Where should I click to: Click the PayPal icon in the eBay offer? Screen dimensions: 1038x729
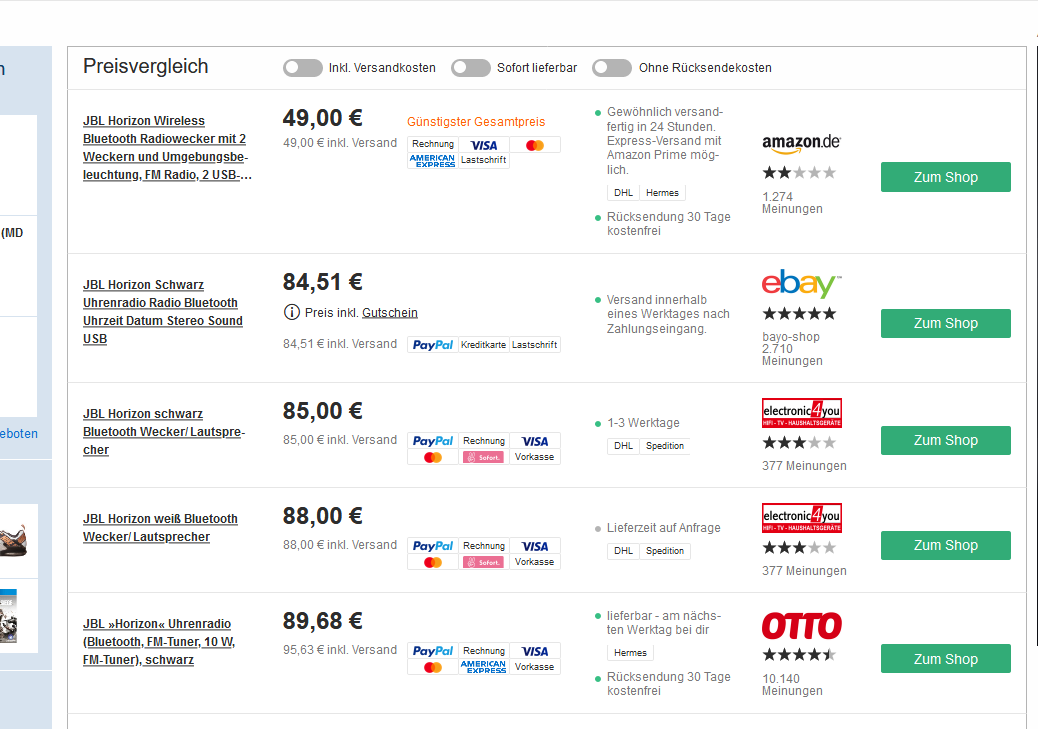click(x=433, y=345)
